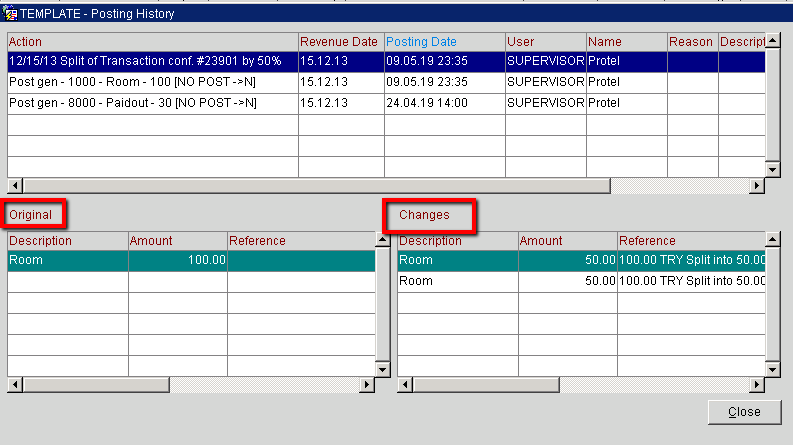Viewport: 793px width, 445px height.
Task: Click left arrow of Action grid's horizontal scrollbar
Action: [x=15, y=186]
